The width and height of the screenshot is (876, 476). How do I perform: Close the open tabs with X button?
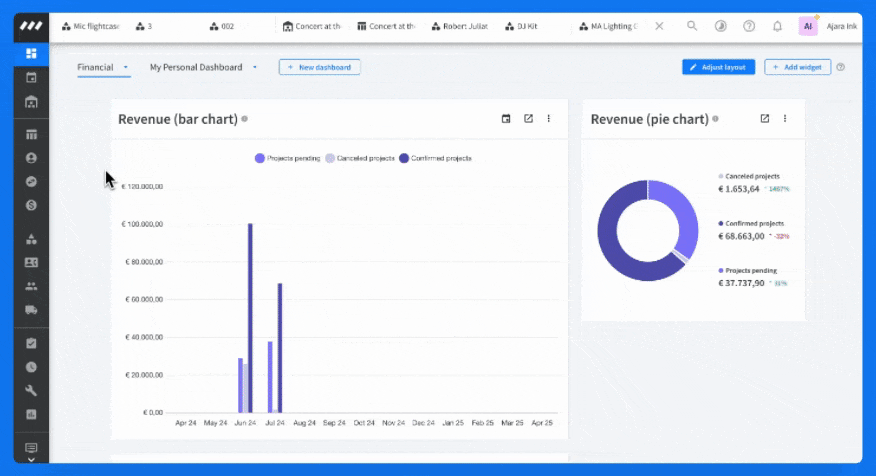(659, 26)
